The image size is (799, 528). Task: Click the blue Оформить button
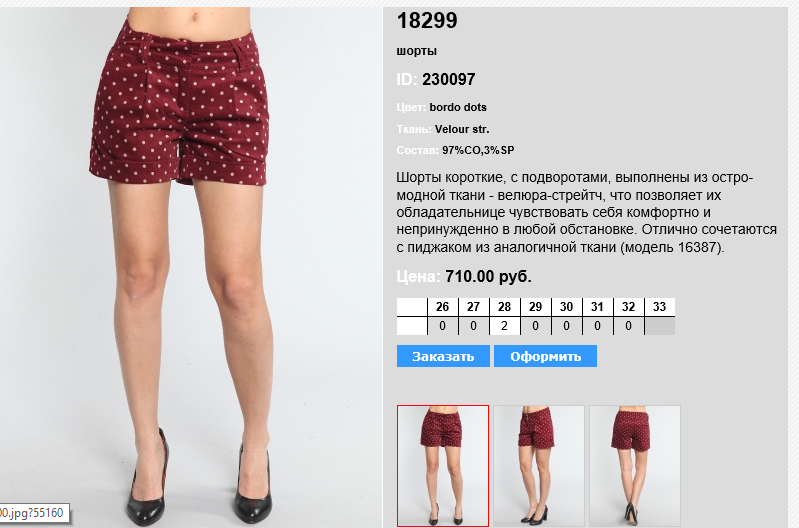[x=545, y=356]
